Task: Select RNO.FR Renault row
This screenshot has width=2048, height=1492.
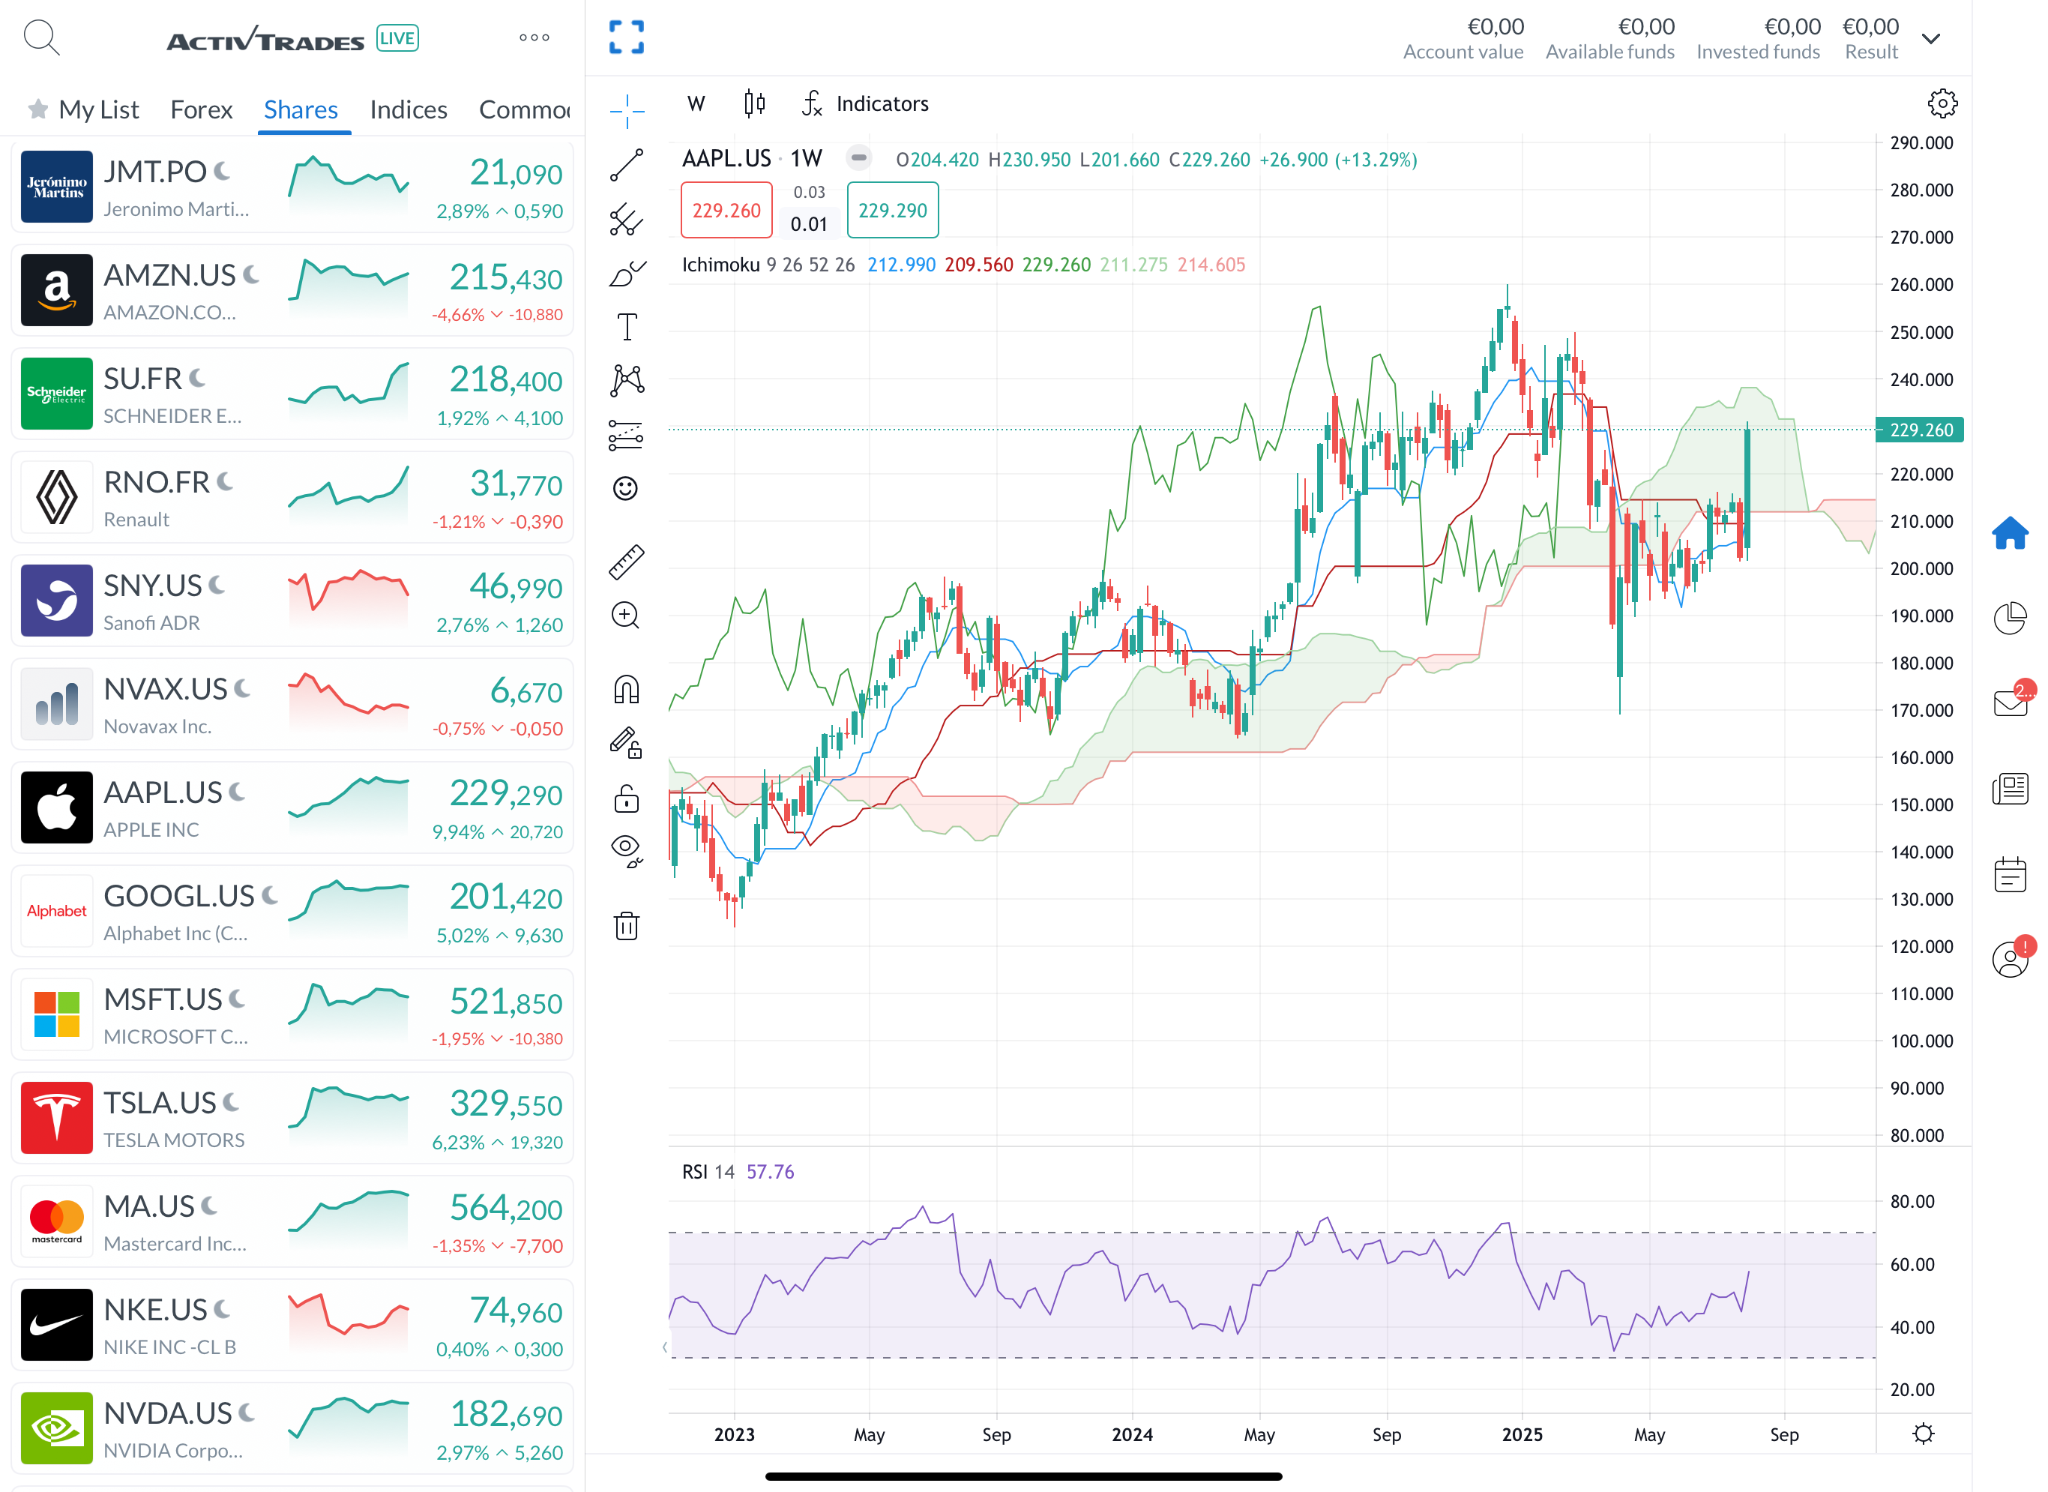Action: [x=292, y=497]
